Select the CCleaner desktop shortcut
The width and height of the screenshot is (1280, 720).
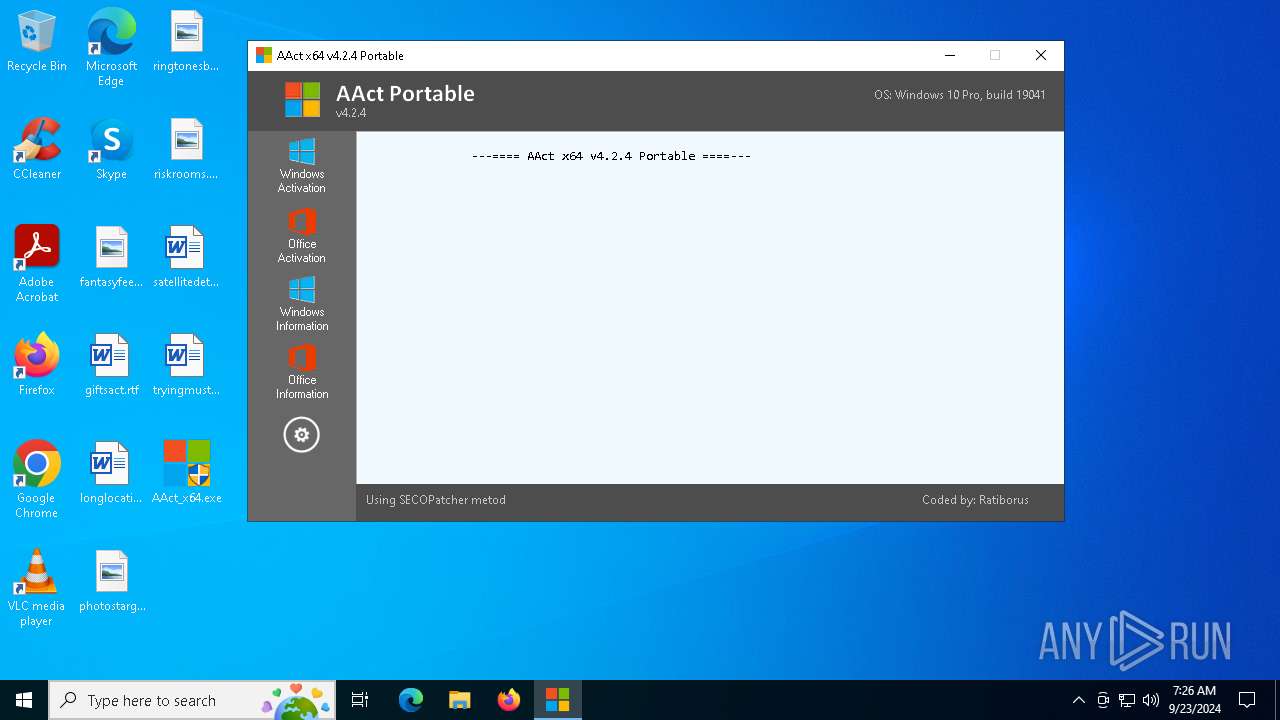37,150
